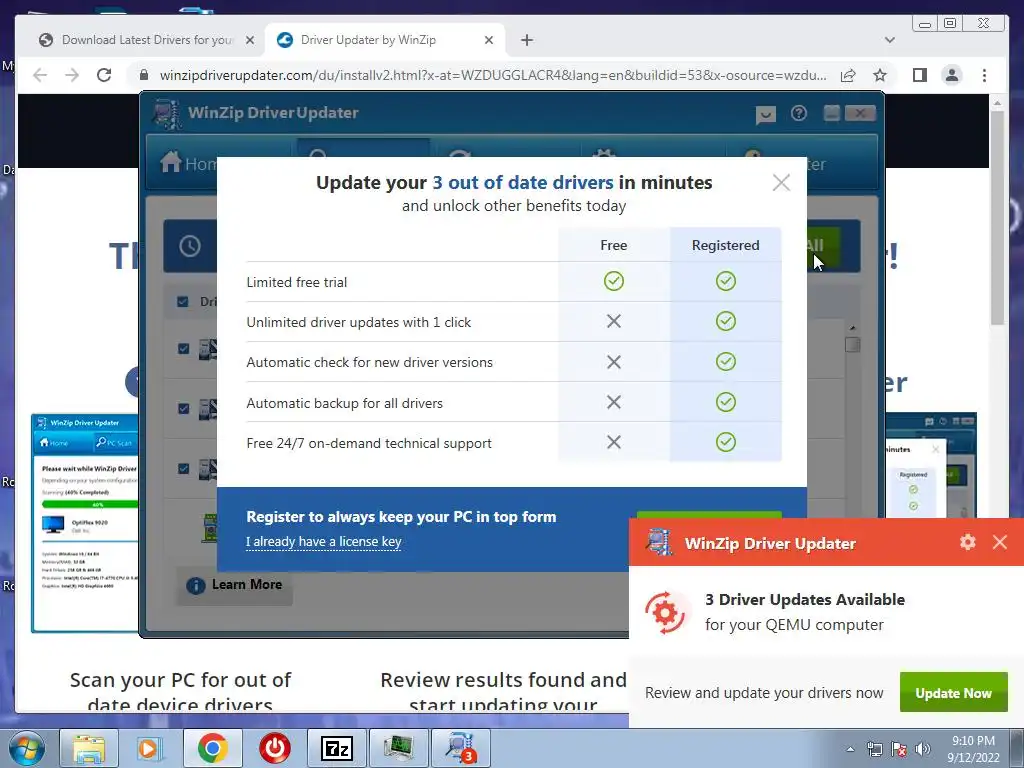The width and height of the screenshot is (1024, 768).
Task: Open Chrome three-dot menu
Action: point(984,75)
